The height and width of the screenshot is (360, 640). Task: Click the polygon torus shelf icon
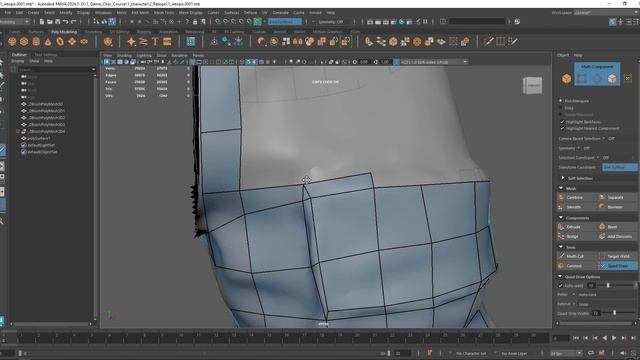pyautogui.click(x=60, y=42)
